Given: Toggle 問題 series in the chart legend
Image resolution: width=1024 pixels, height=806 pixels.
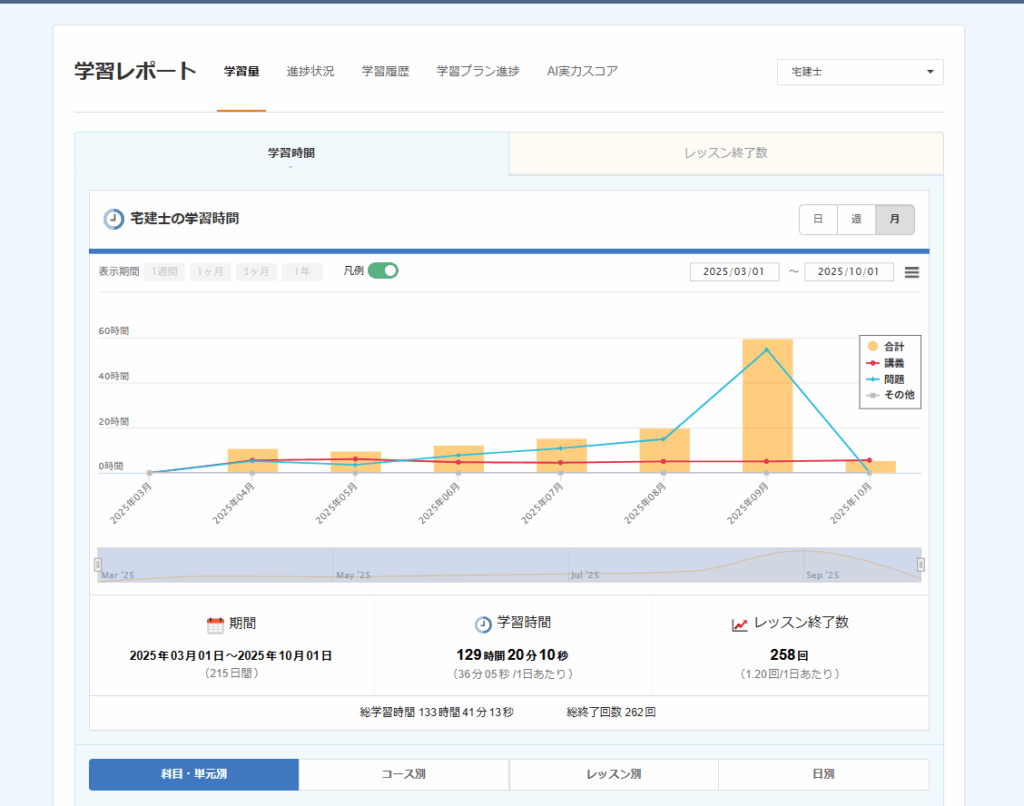Looking at the screenshot, I should tap(886, 379).
